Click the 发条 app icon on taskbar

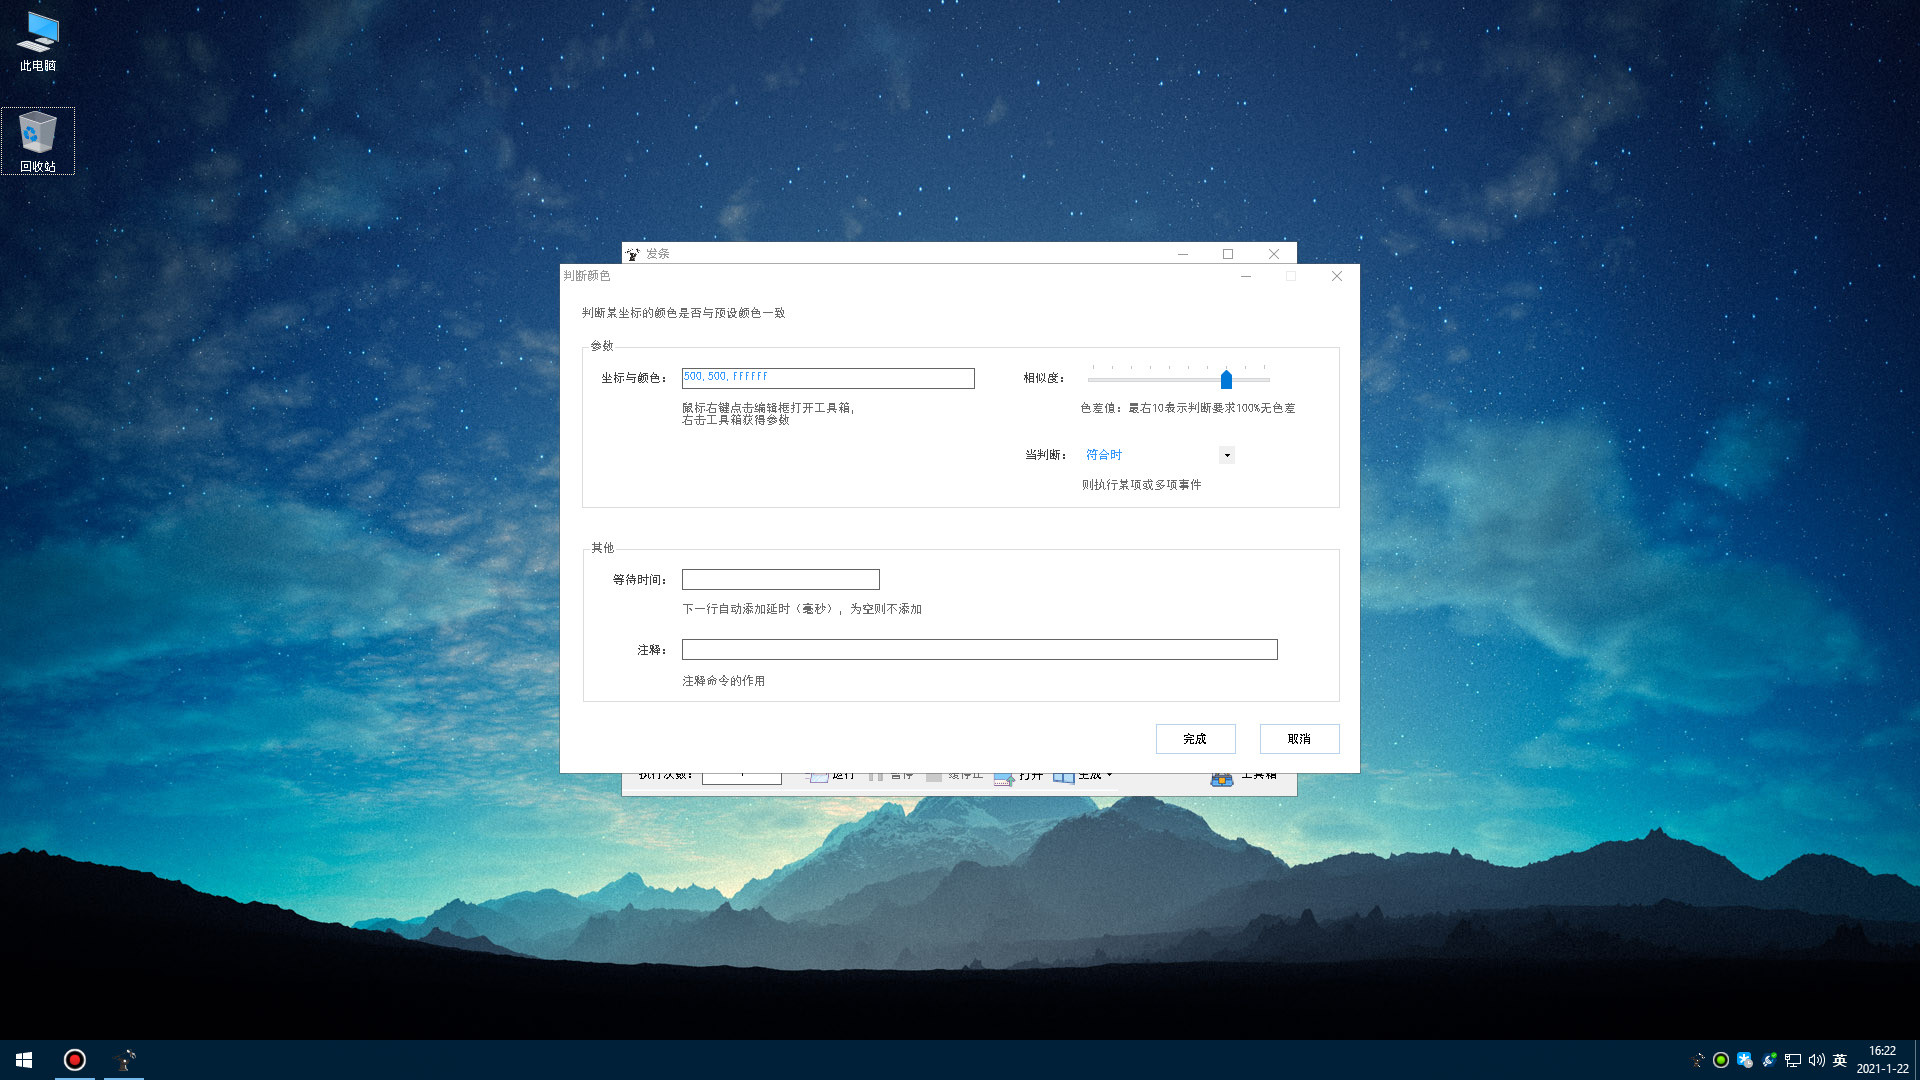(x=125, y=1060)
